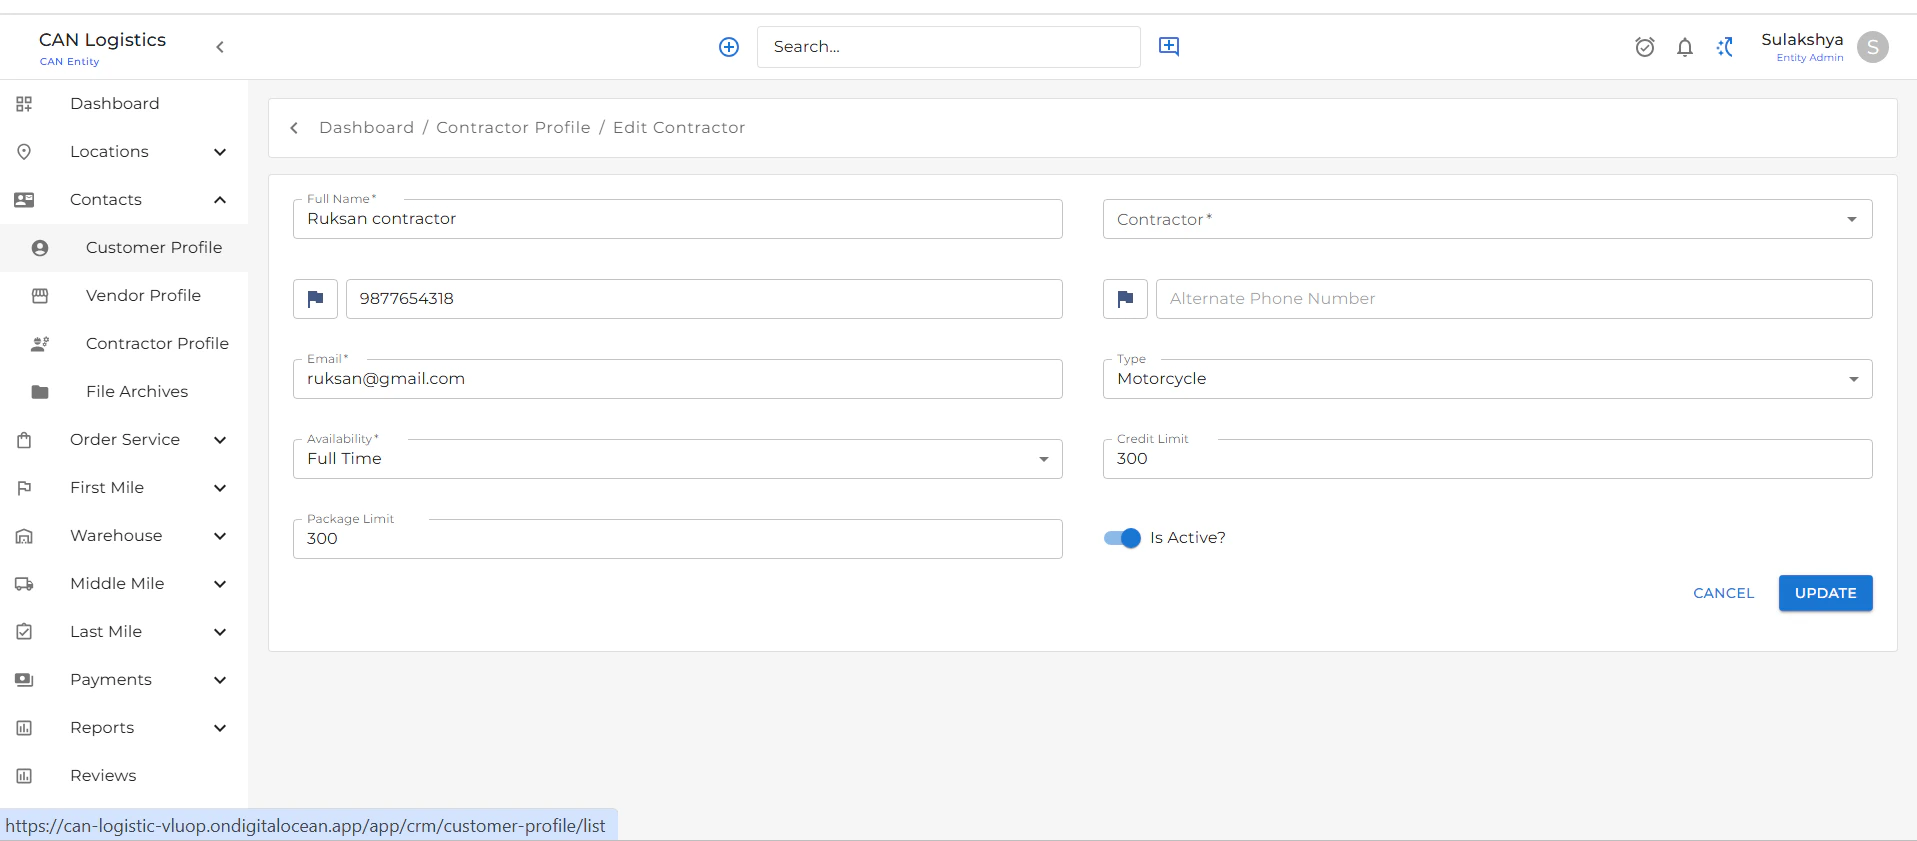Click the First Mile flag icon
This screenshot has width=1917, height=841.
(24, 488)
